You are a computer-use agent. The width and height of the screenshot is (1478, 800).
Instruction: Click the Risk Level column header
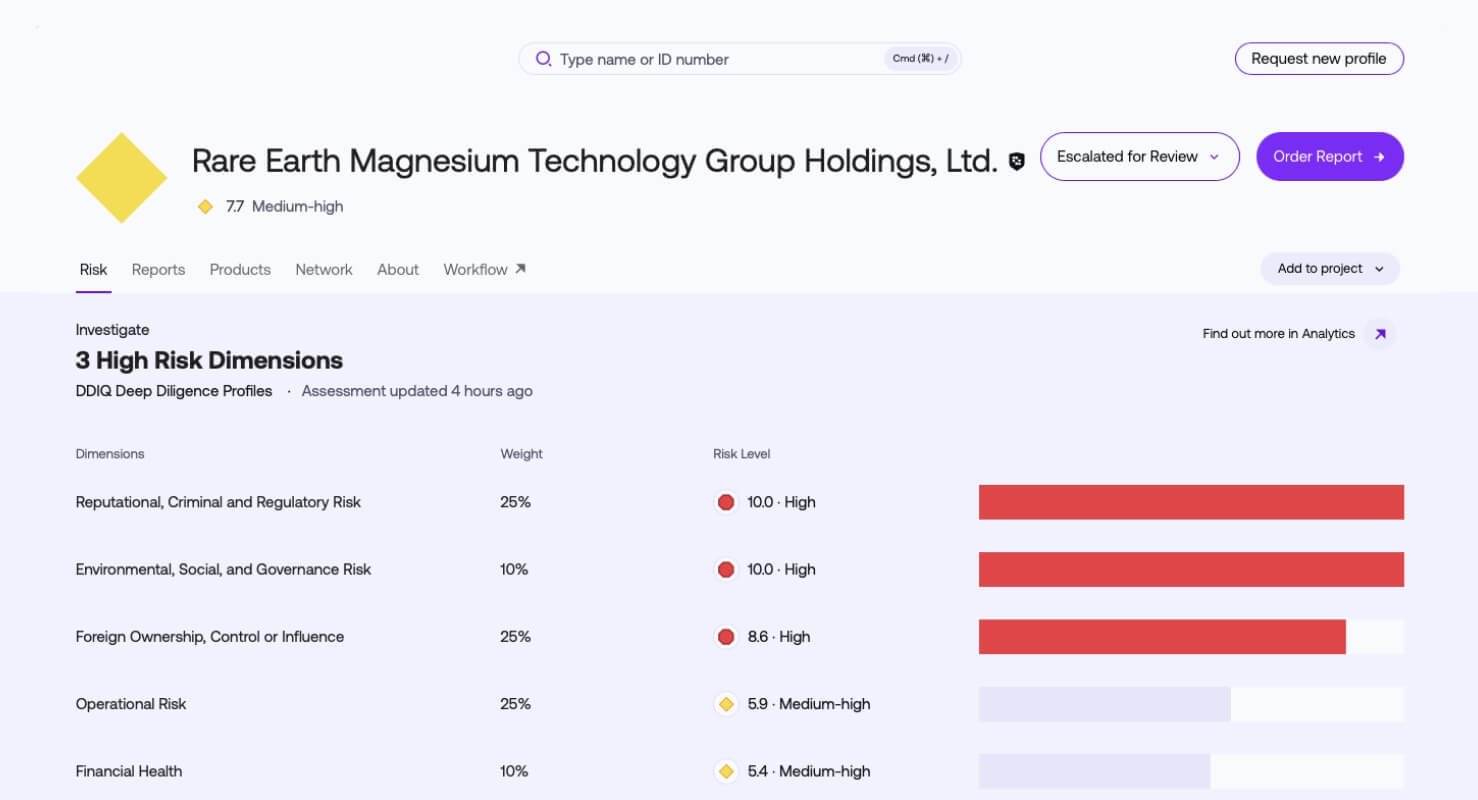(741, 454)
